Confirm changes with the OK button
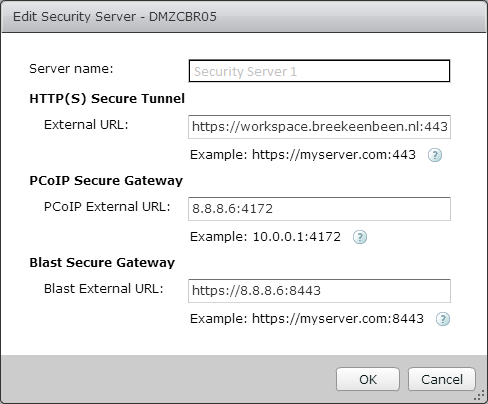This screenshot has height=404, width=488. [x=368, y=379]
